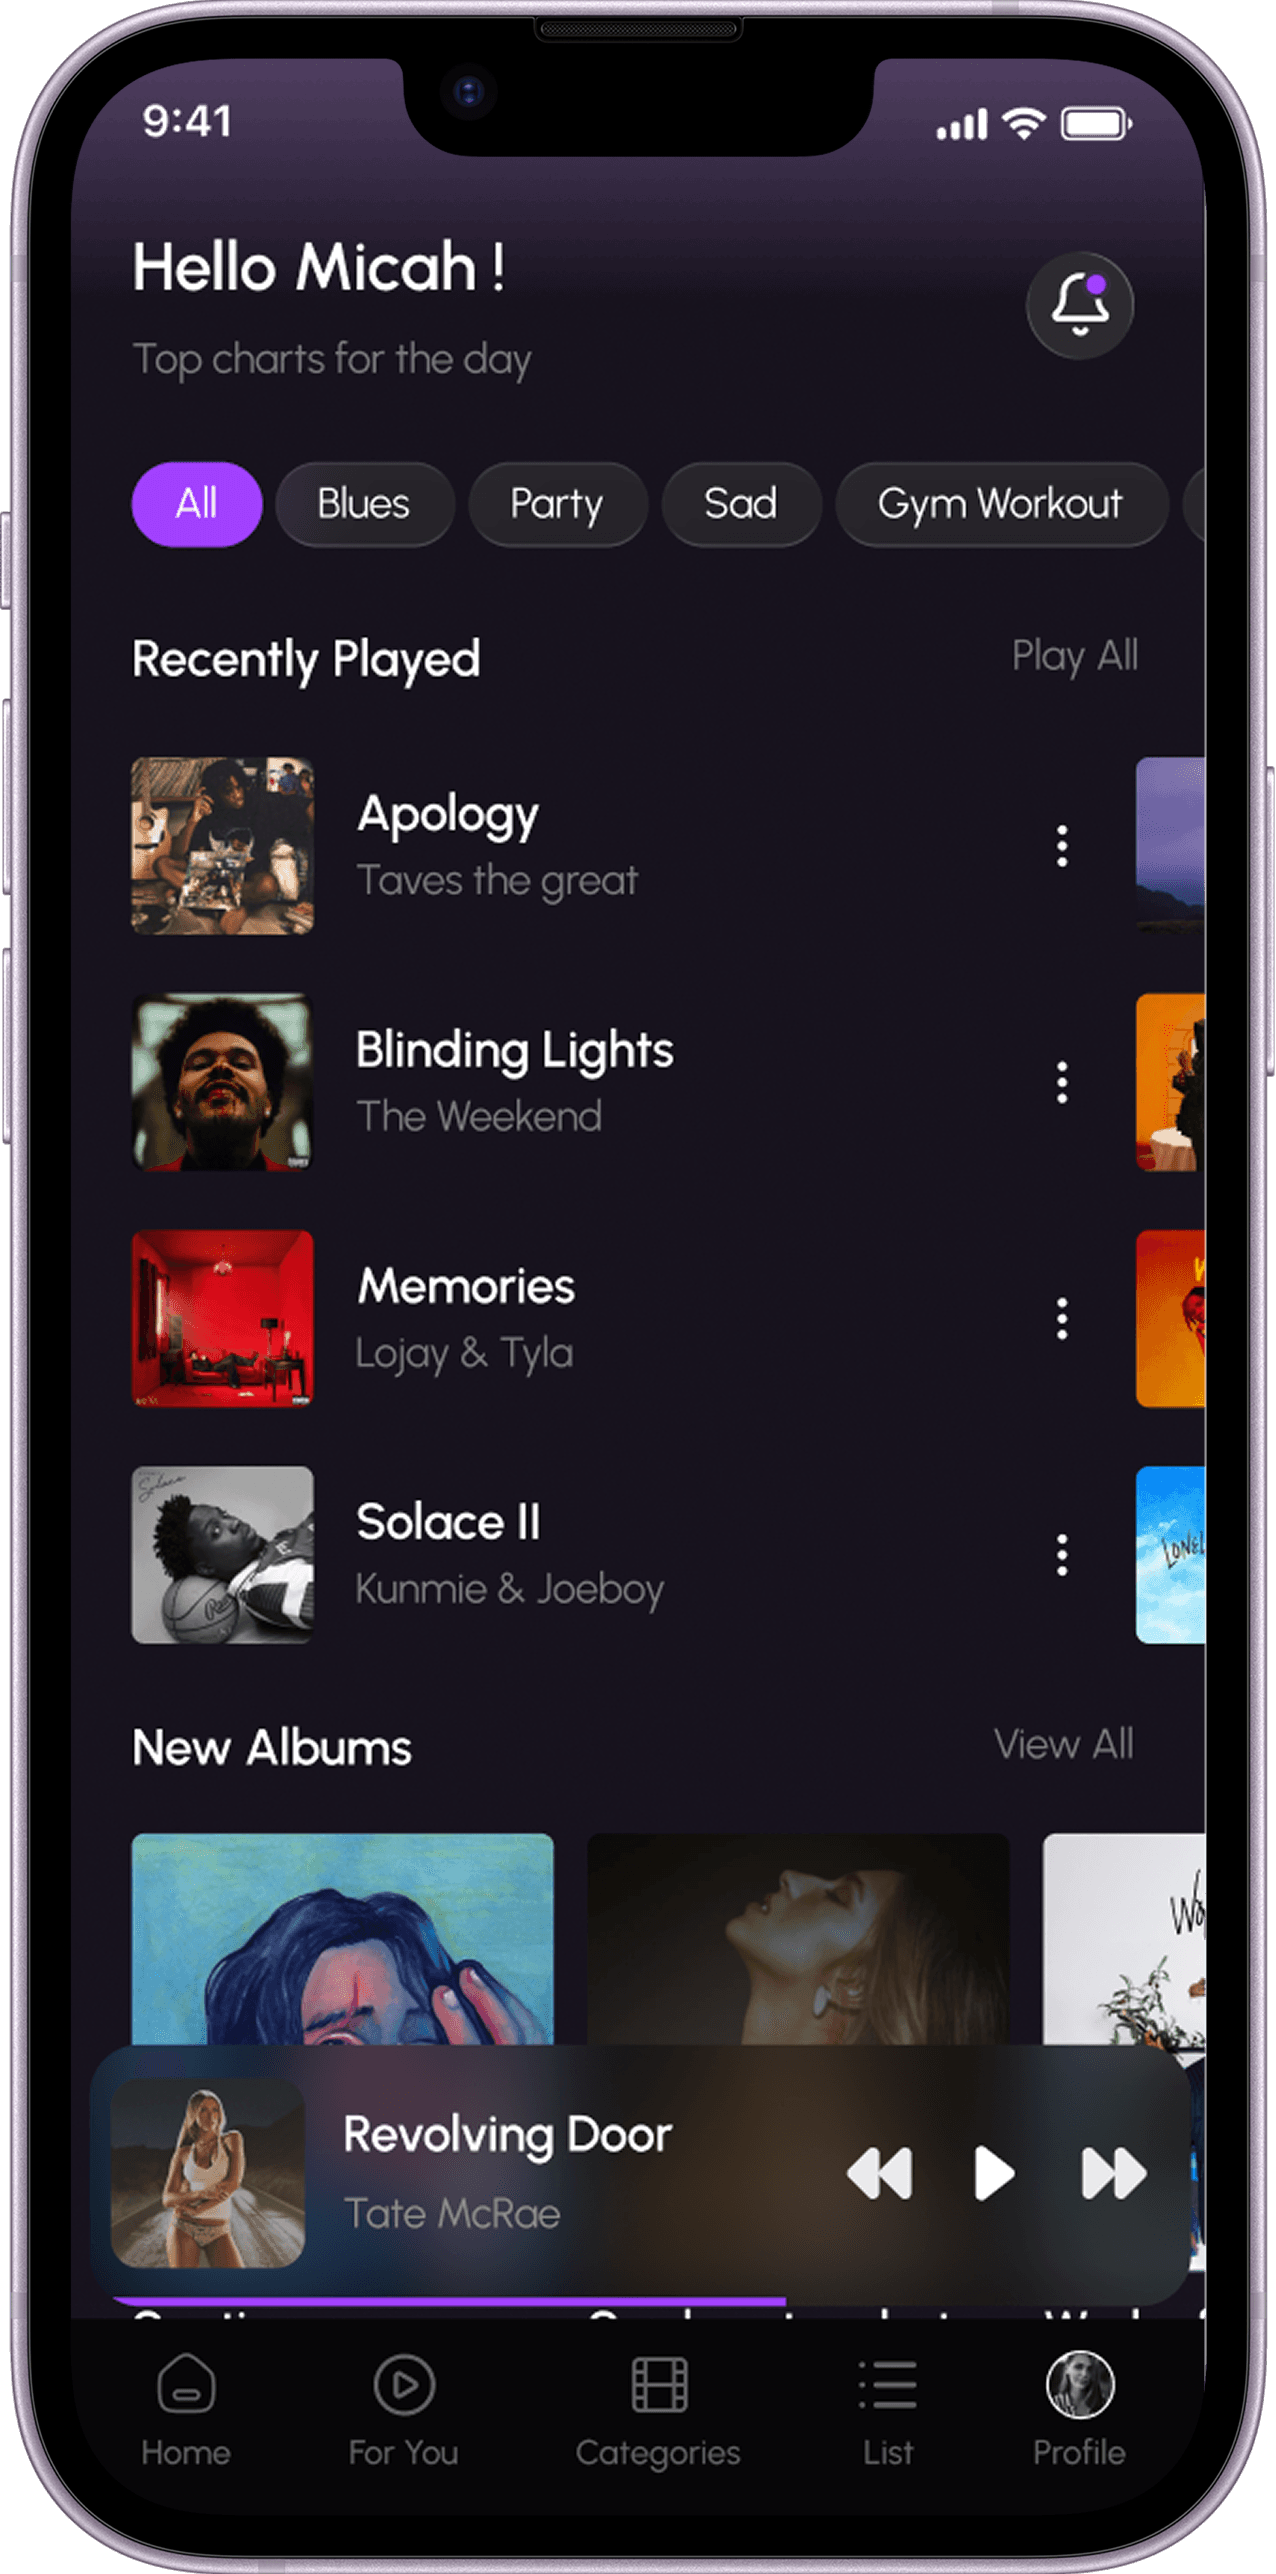Rewind to previous track in mini player

(x=880, y=2174)
